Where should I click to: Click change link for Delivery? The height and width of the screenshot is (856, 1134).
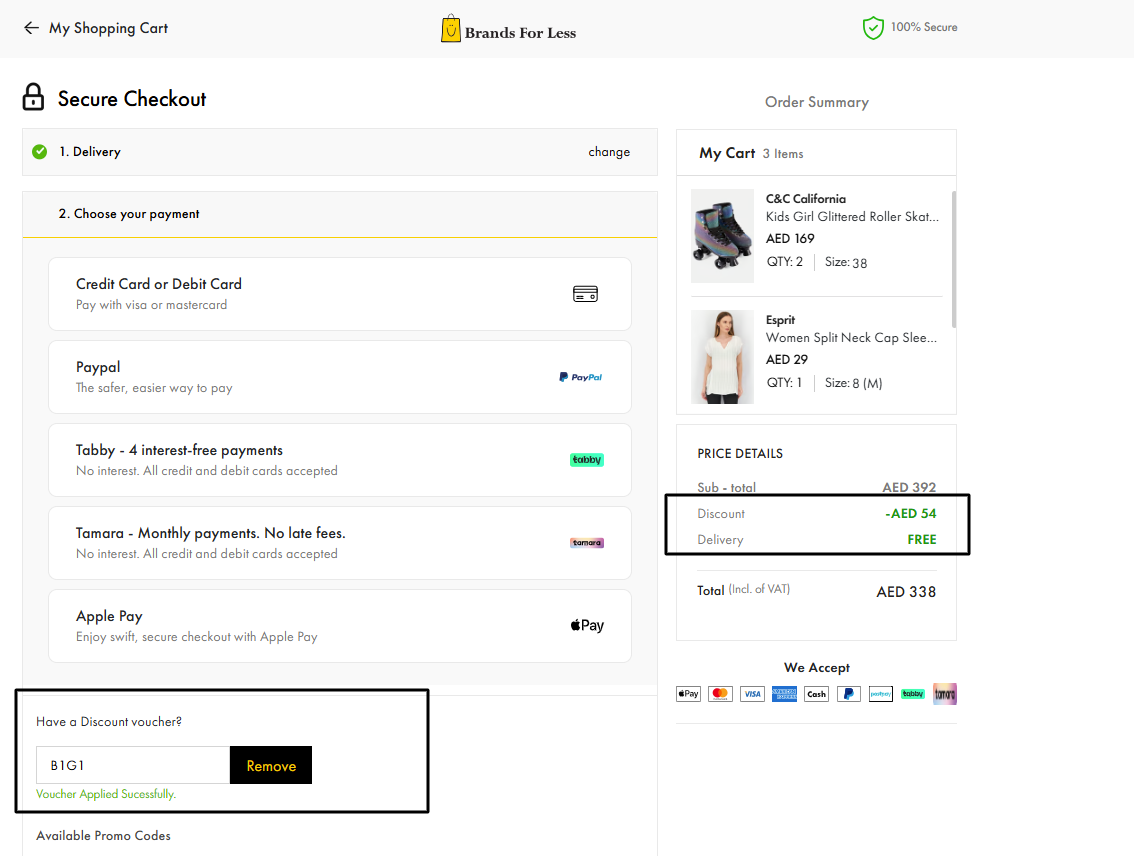click(x=608, y=152)
